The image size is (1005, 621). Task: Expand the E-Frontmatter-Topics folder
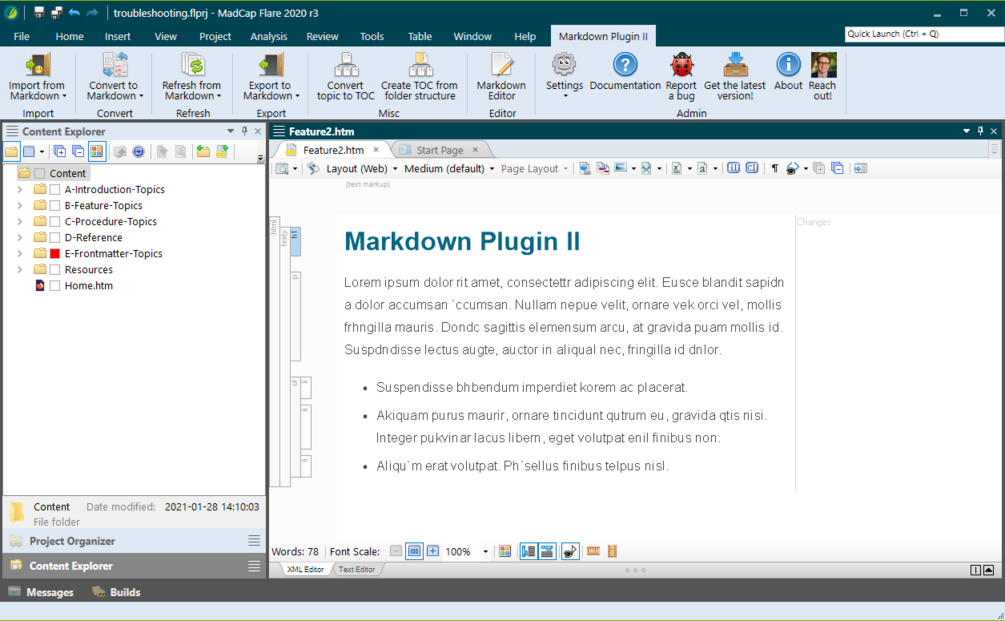click(x=19, y=254)
